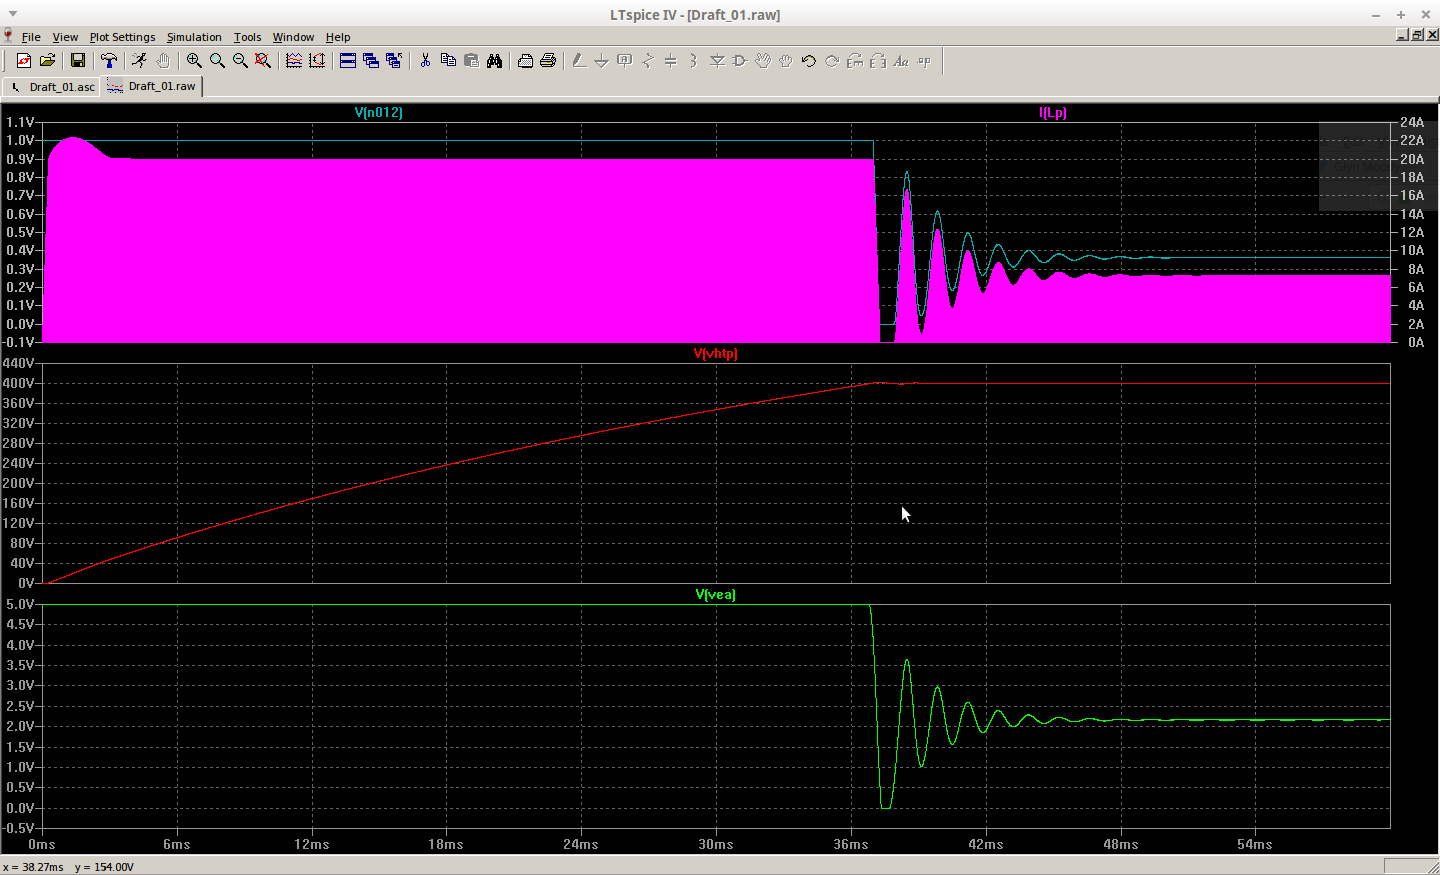Open Print Setup icon
Viewport: 1440px width, 875px height.
pyautogui.click(x=525, y=61)
